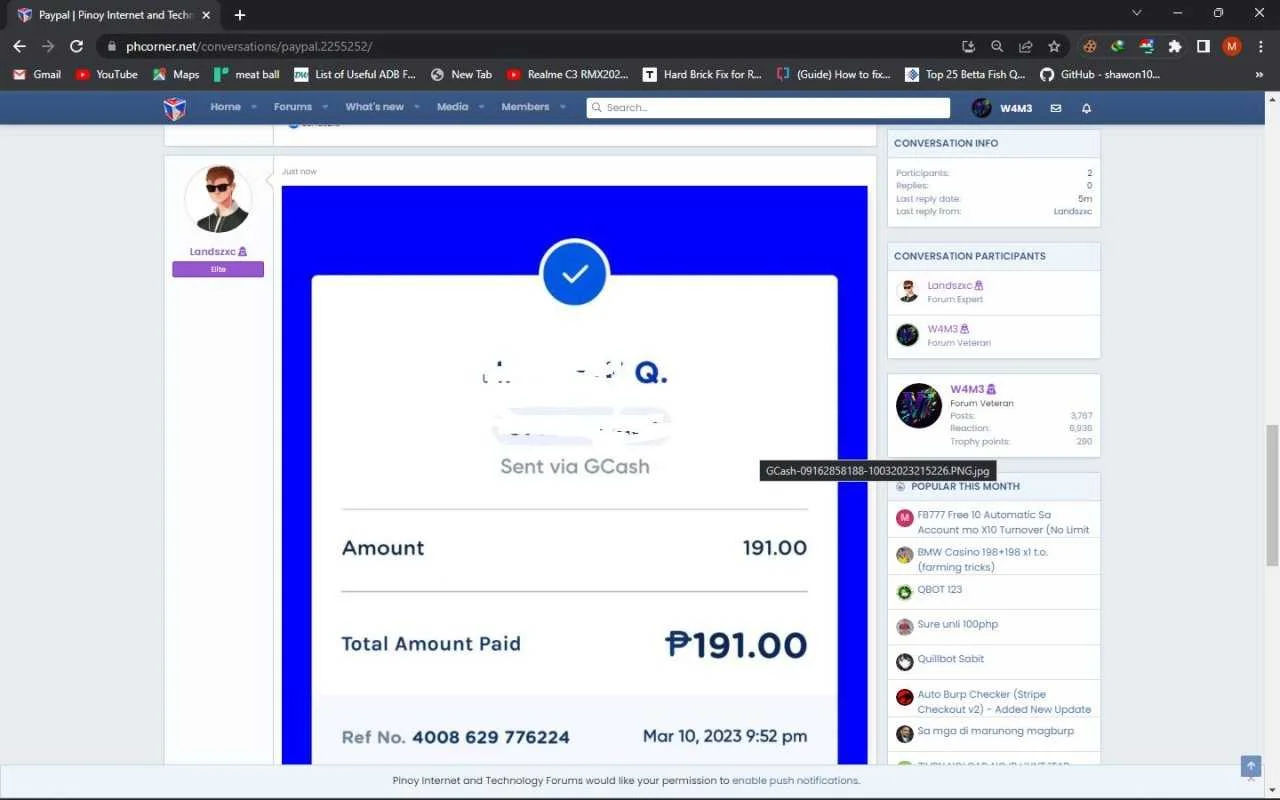Click the forward navigation arrow
This screenshot has width=1280, height=800.
click(48, 46)
